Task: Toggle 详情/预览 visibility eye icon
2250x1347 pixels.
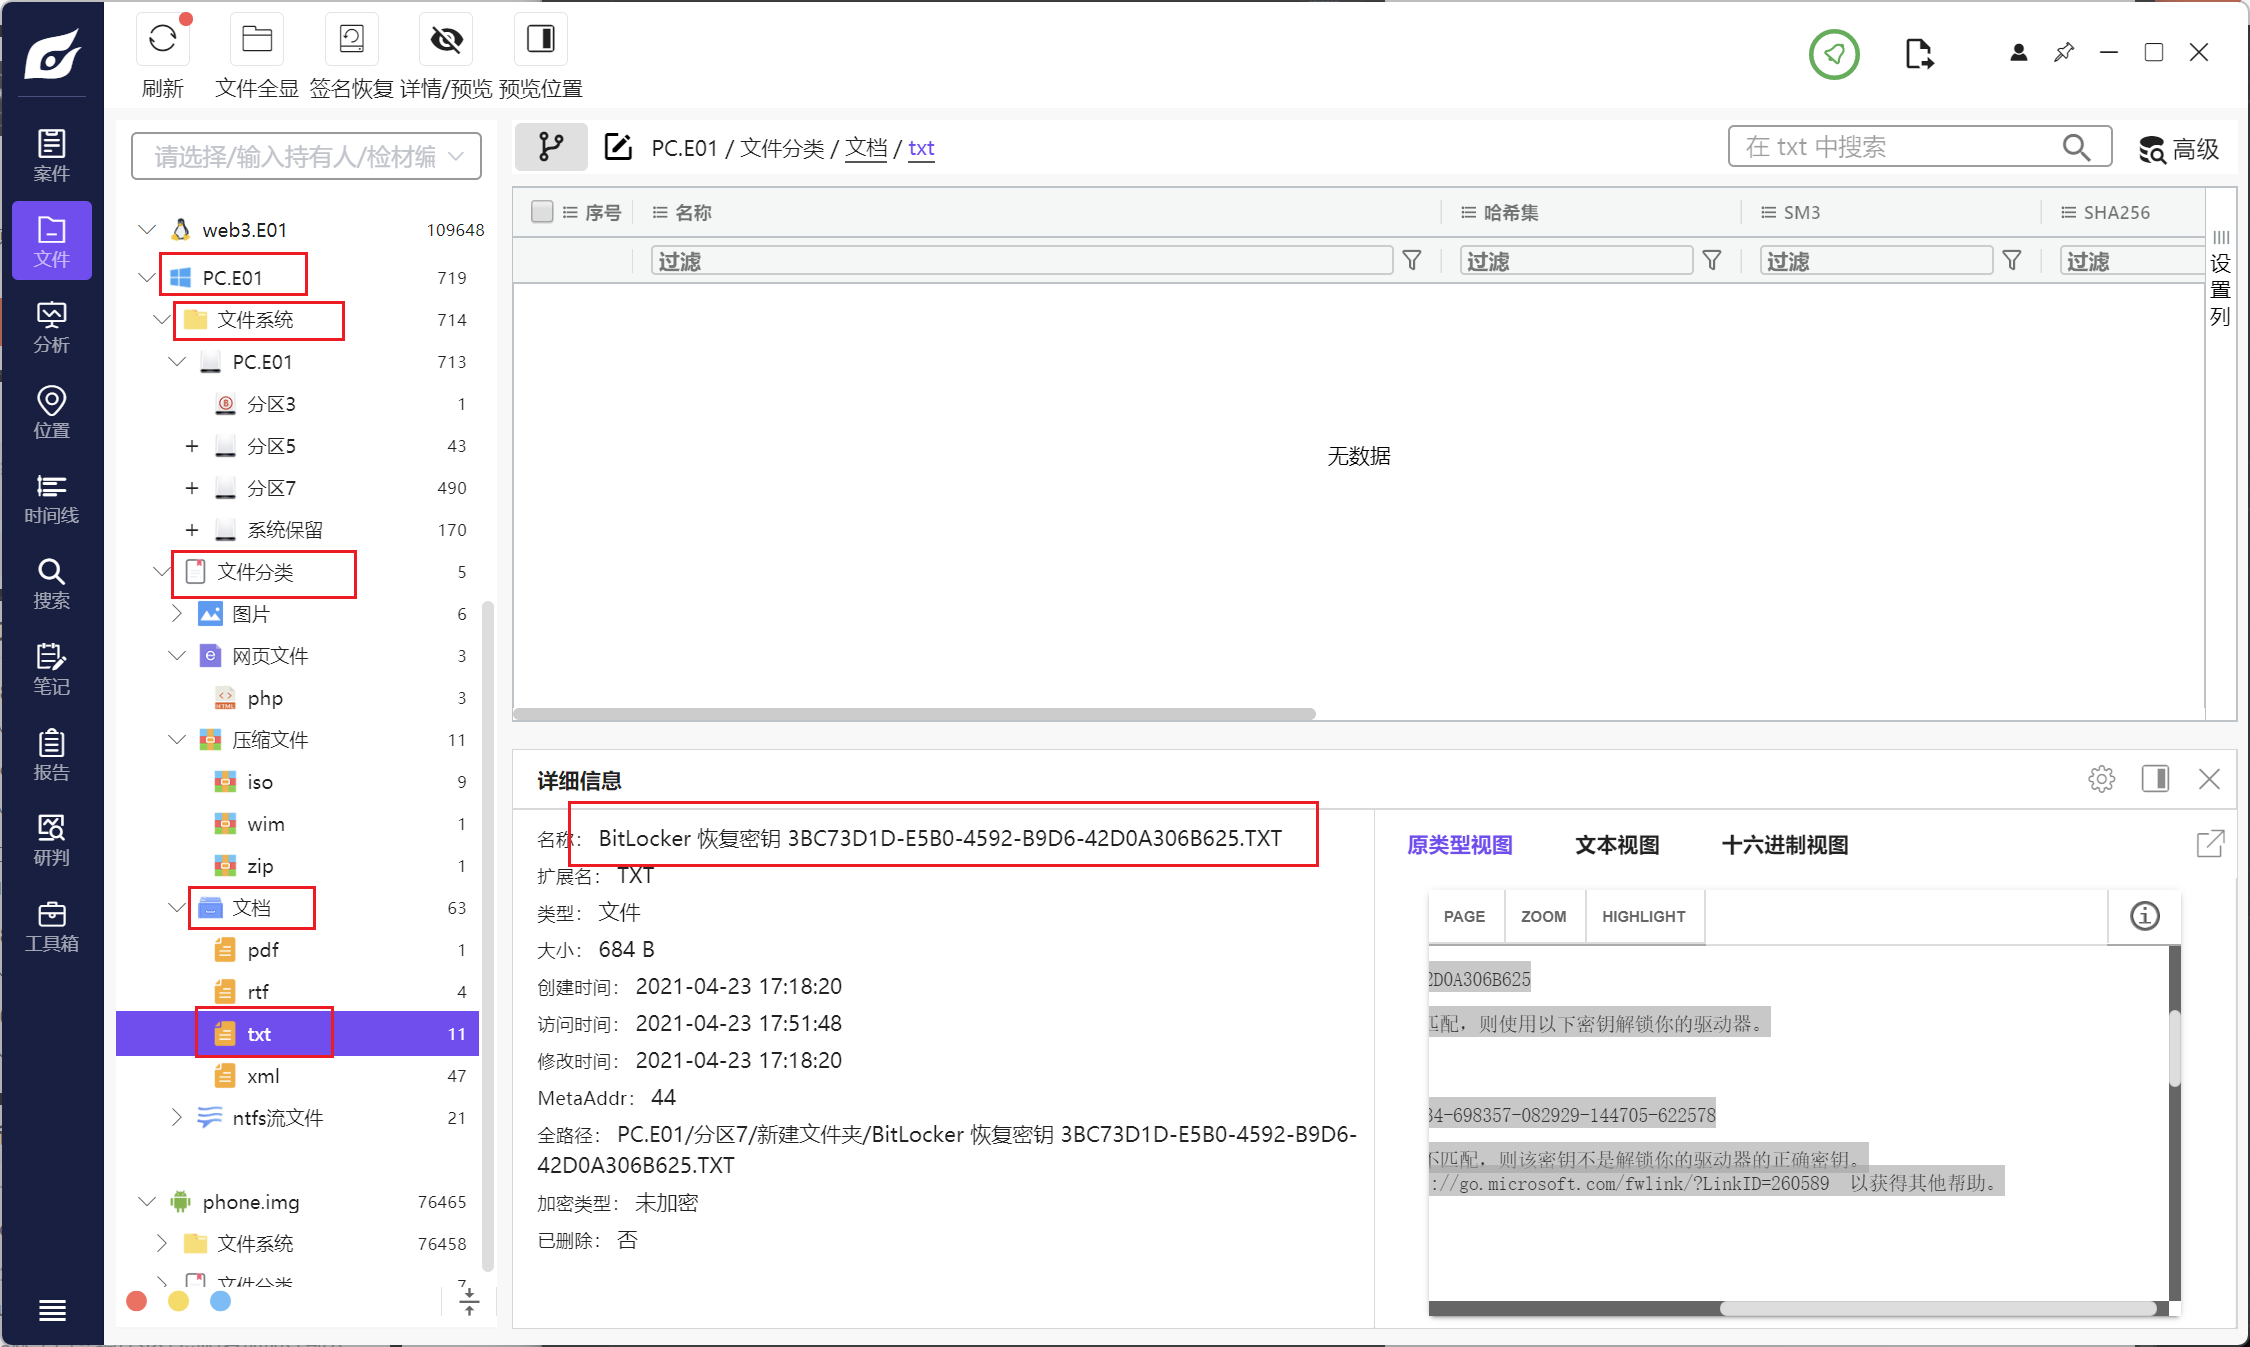Action: click(446, 40)
